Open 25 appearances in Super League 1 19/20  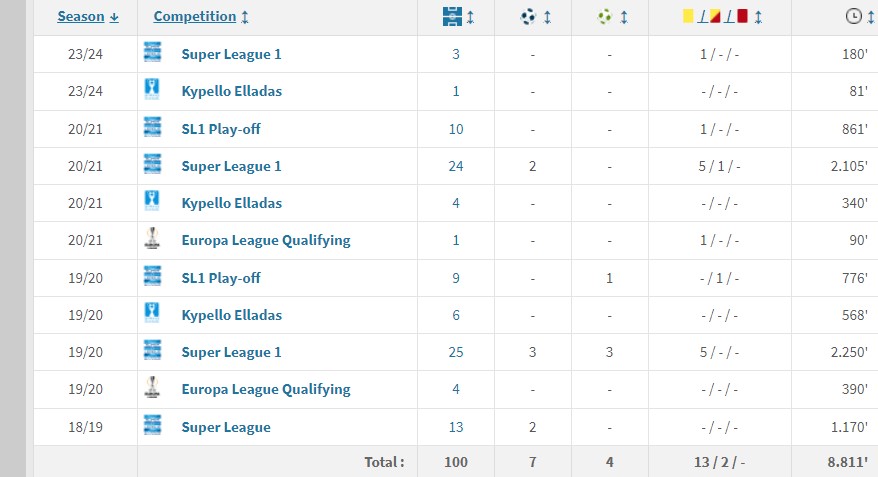[x=456, y=352]
